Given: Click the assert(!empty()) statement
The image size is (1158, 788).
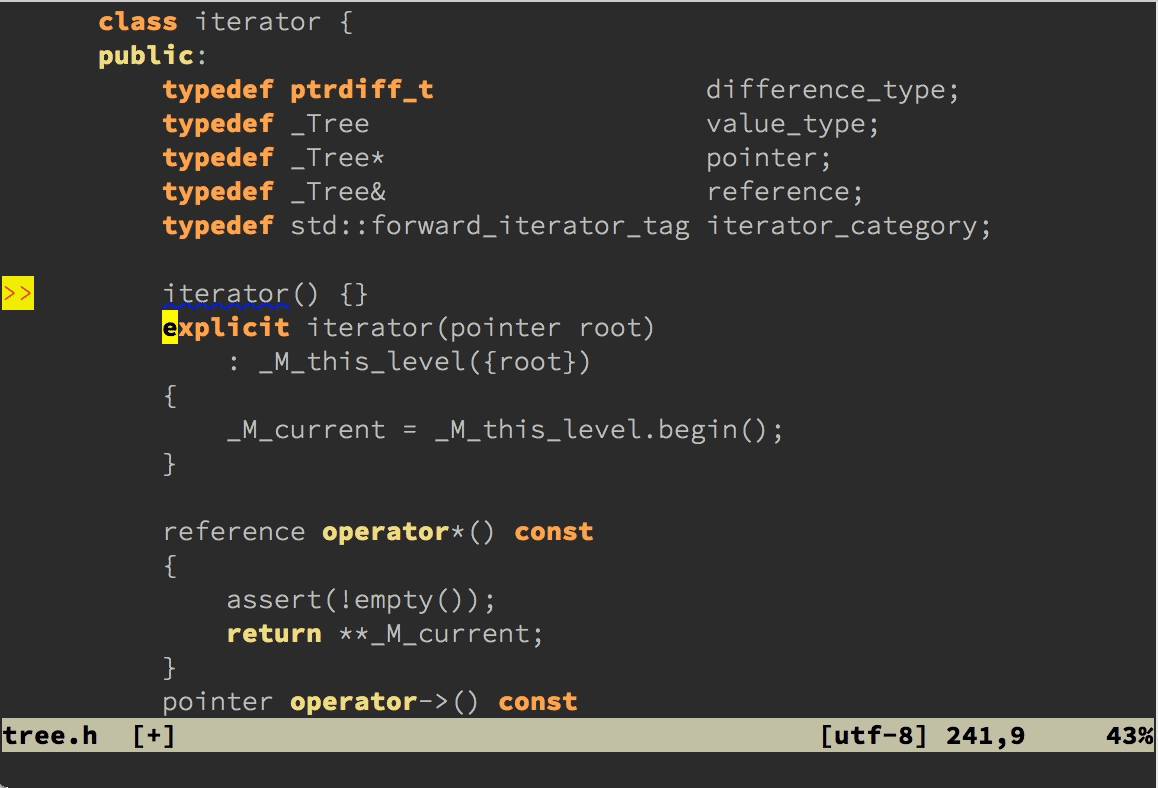Looking at the screenshot, I should pyautogui.click(x=361, y=600).
